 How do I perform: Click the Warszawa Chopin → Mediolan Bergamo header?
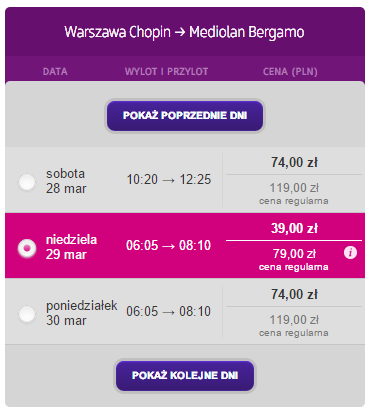pyautogui.click(x=184, y=32)
